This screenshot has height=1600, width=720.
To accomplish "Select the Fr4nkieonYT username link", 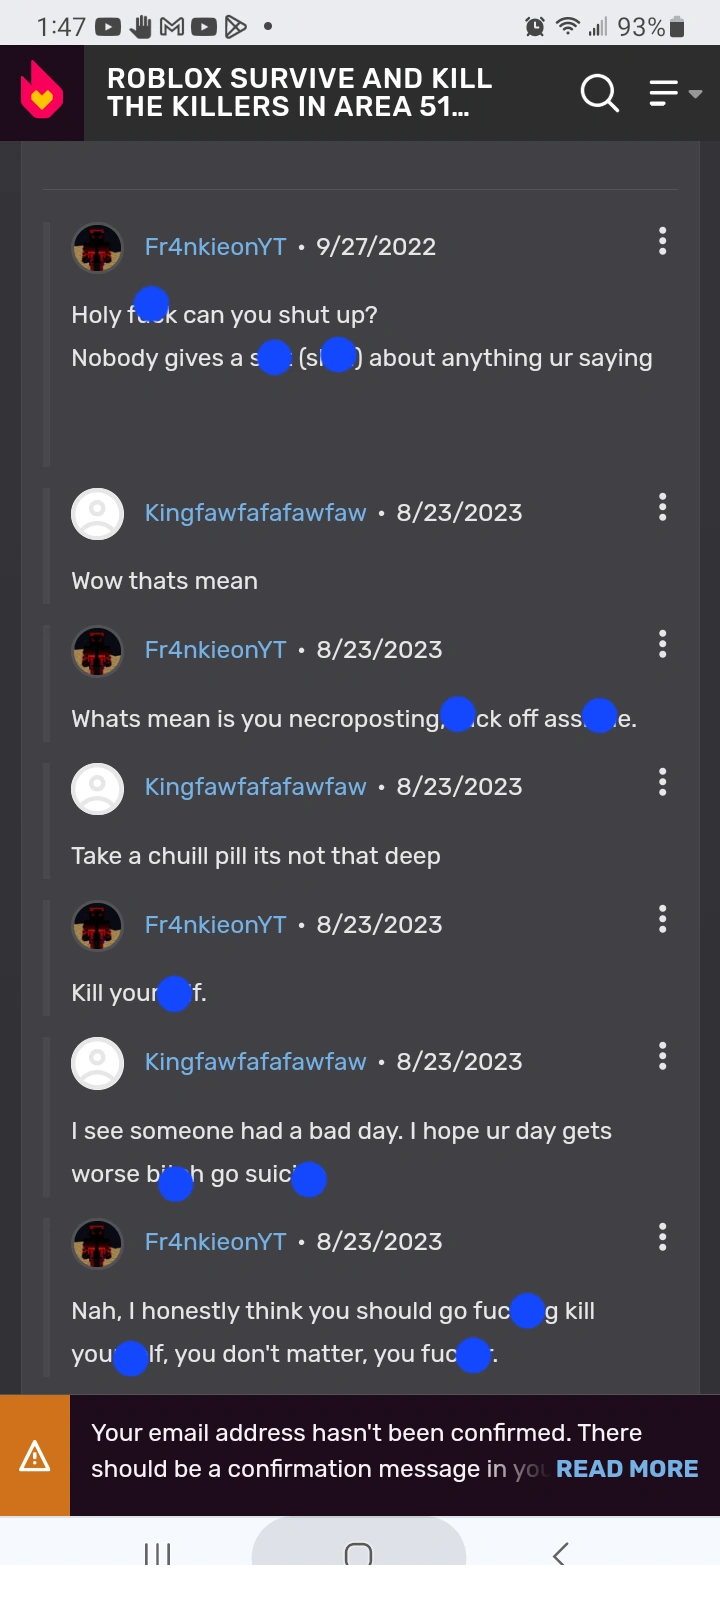I will (215, 246).
